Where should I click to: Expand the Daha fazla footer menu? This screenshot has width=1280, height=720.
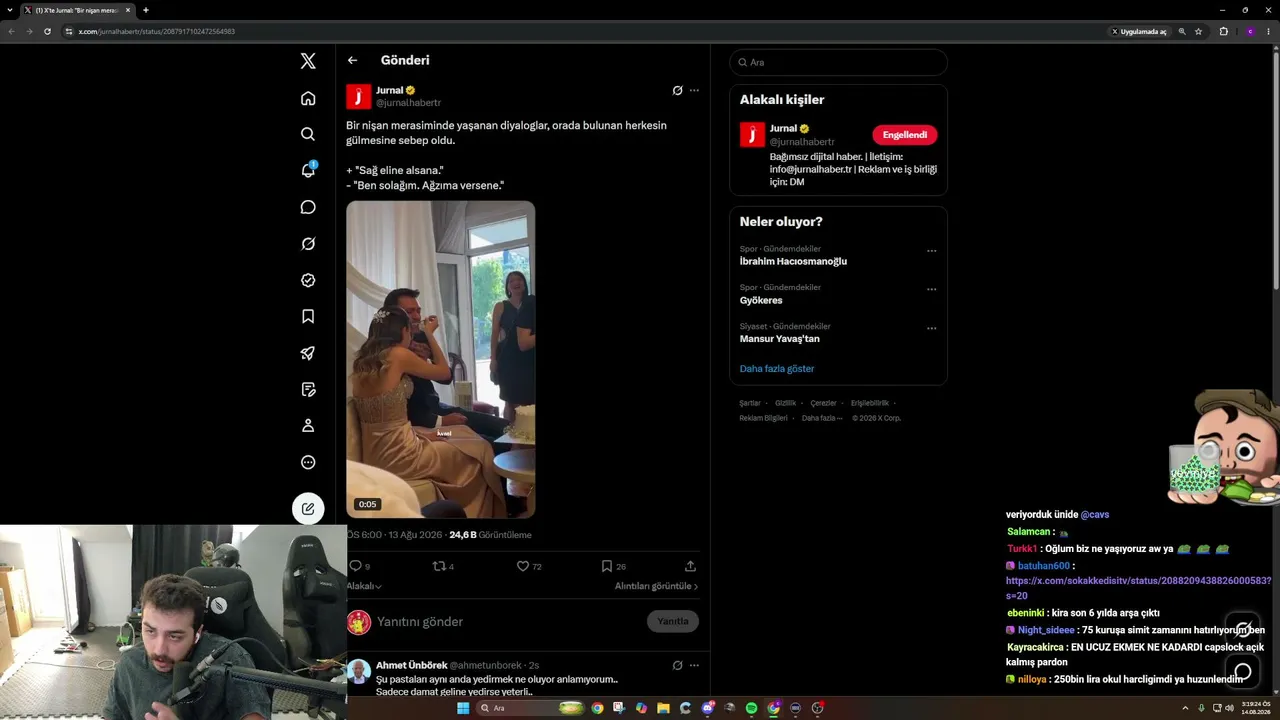click(822, 418)
